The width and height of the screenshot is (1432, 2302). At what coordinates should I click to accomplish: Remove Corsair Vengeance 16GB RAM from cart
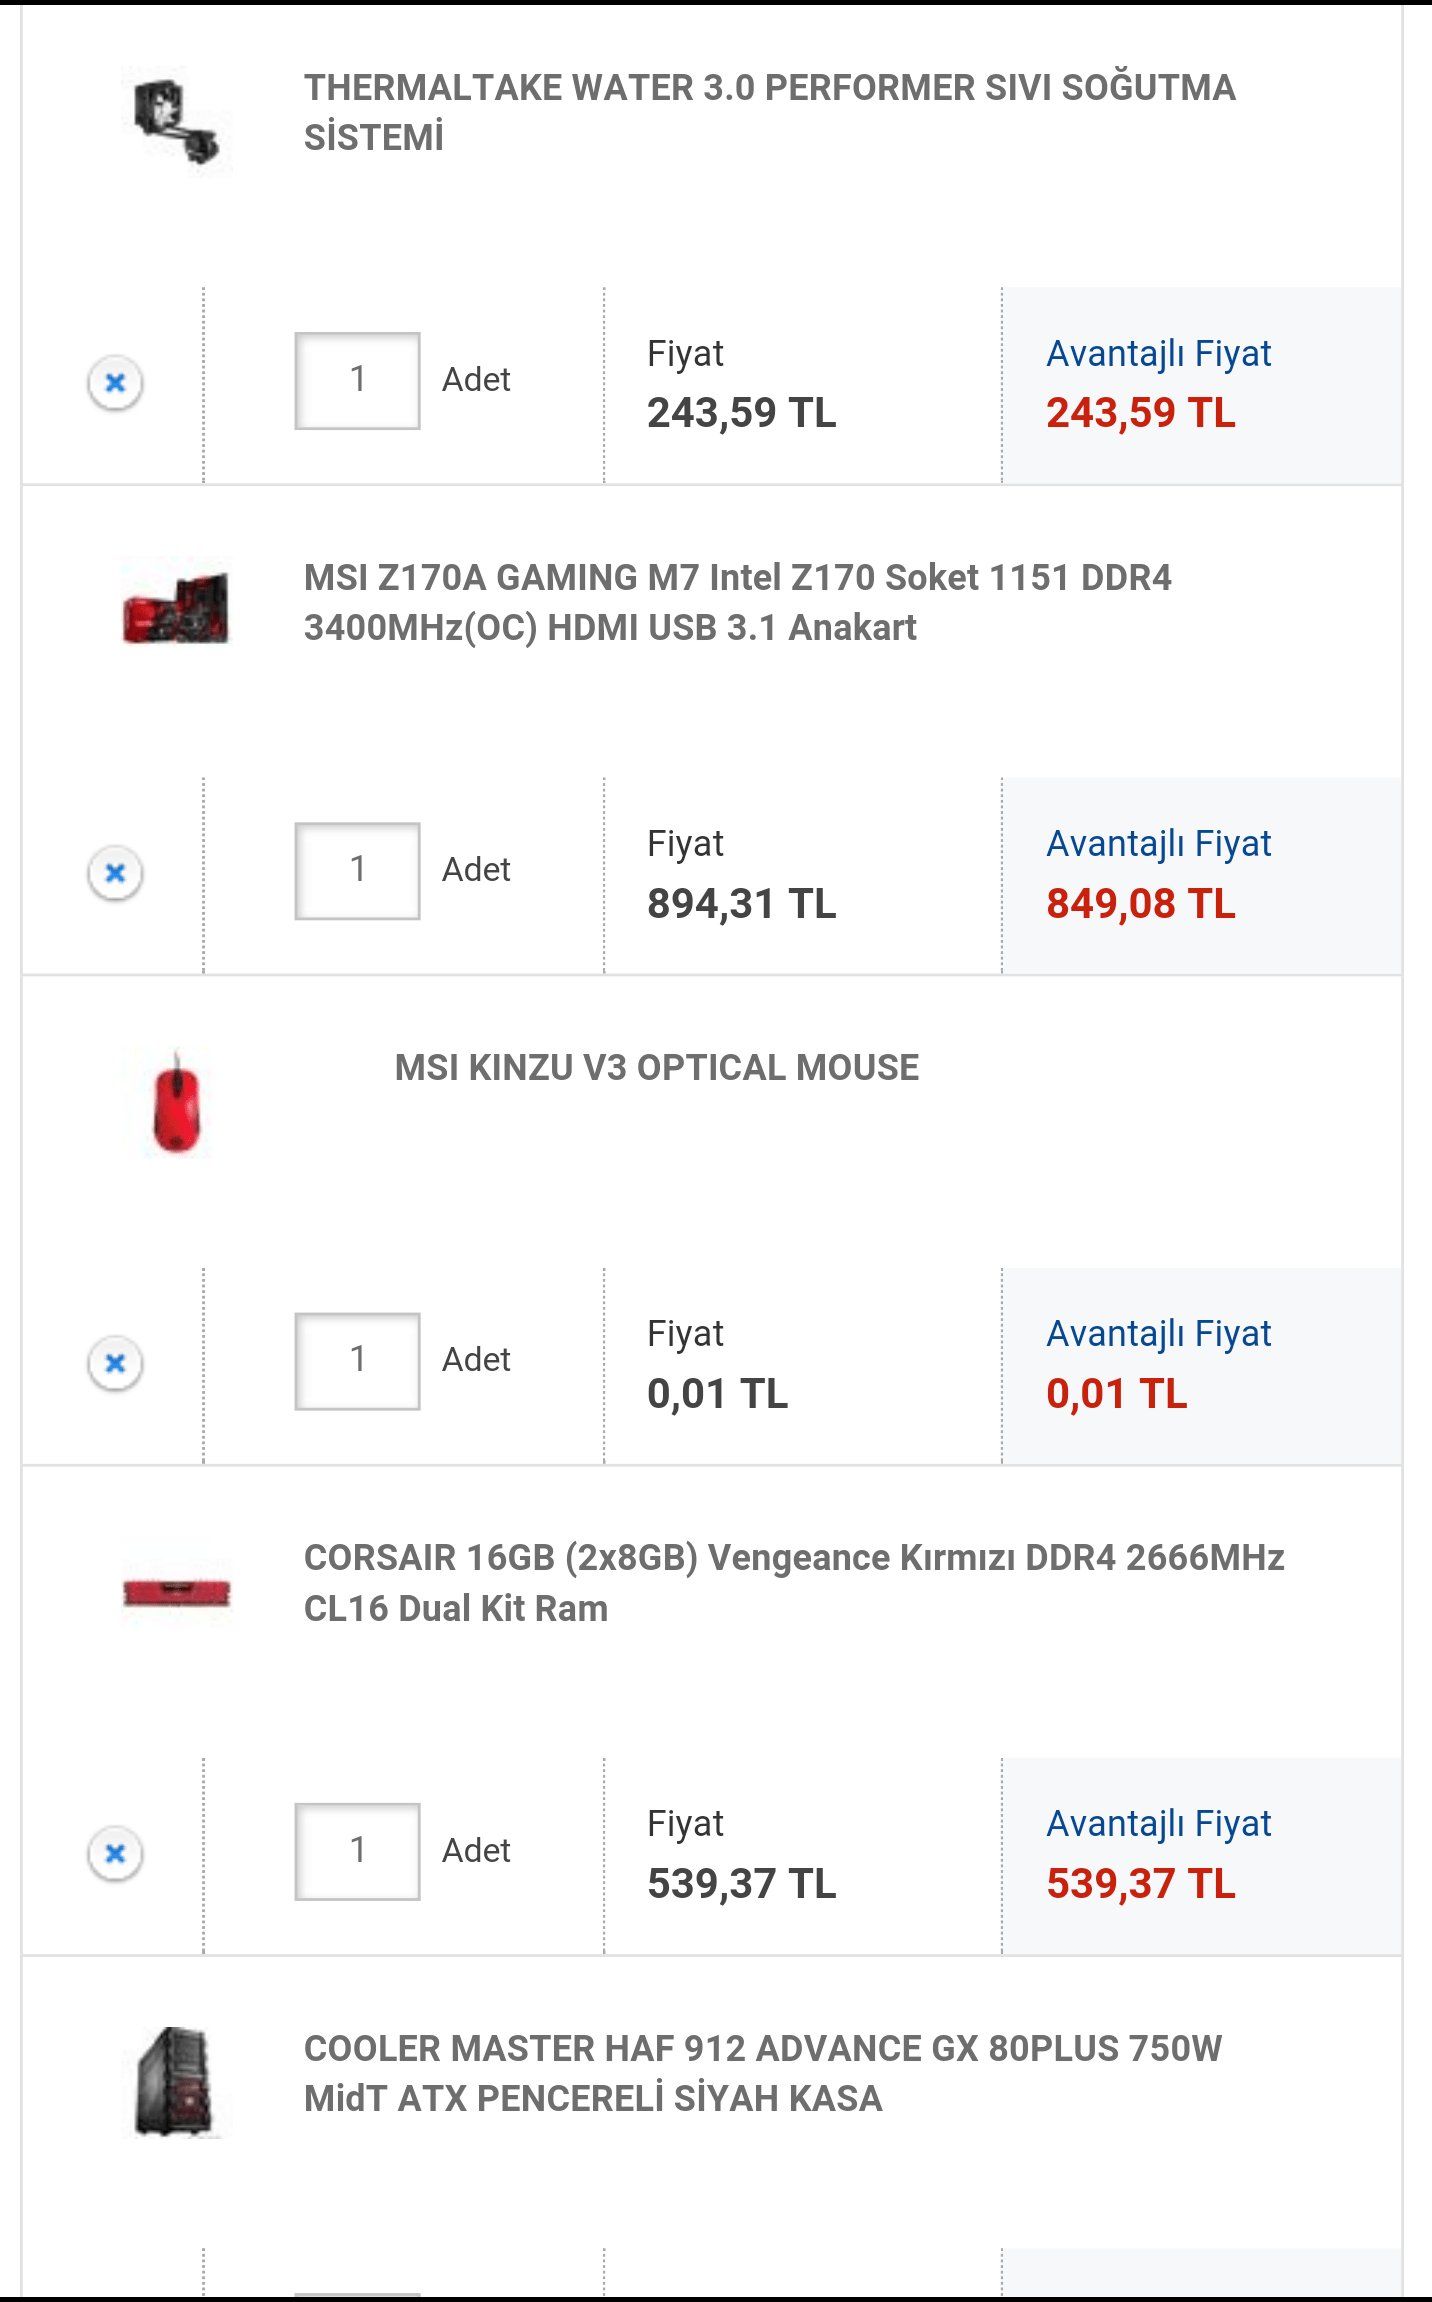[x=115, y=1853]
